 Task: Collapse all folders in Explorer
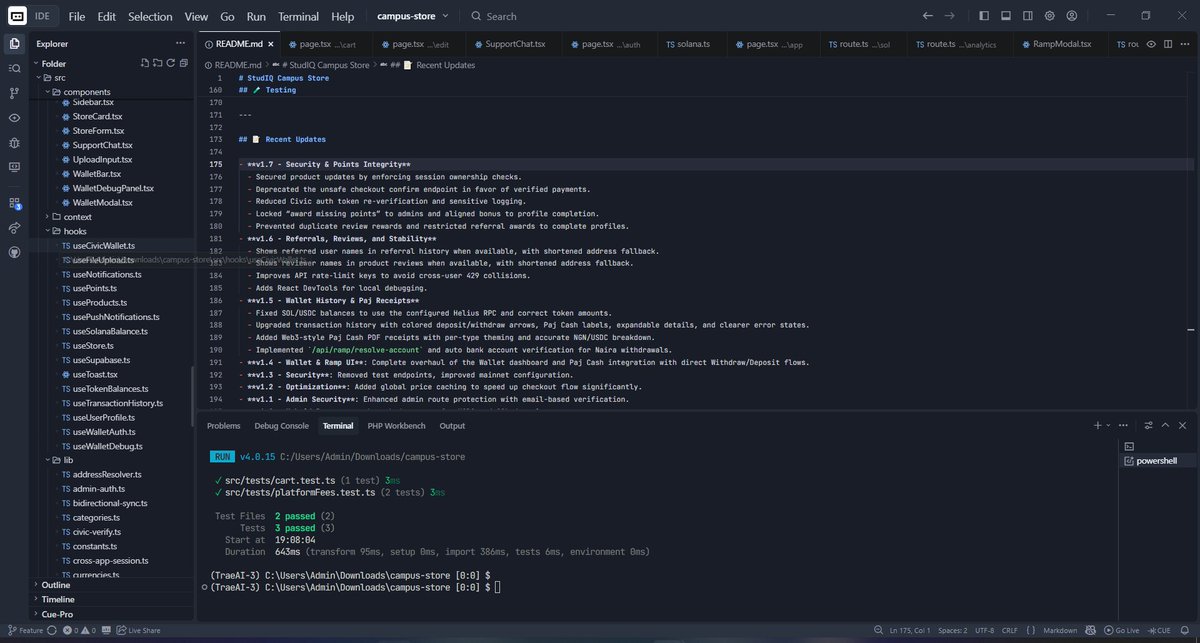coord(183,63)
